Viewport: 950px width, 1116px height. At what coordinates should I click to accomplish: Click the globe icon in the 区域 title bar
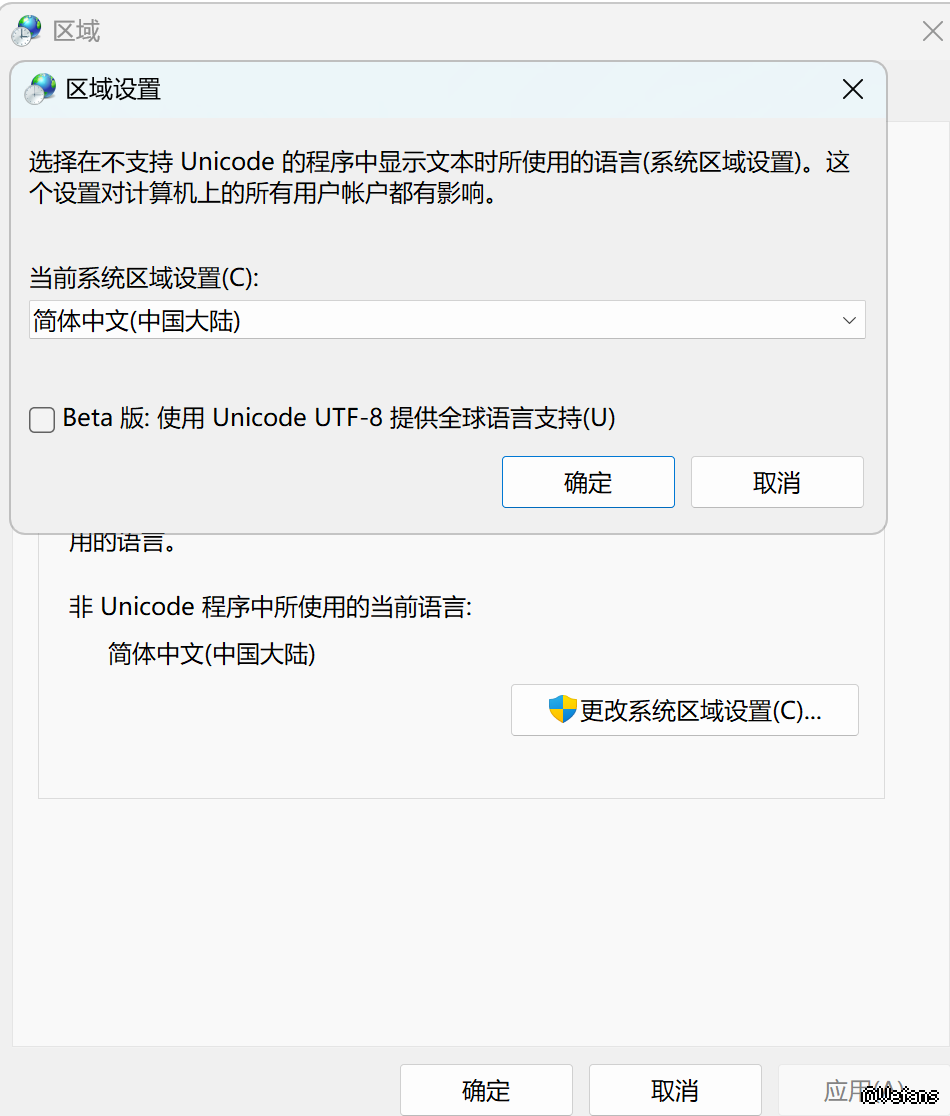(26, 31)
